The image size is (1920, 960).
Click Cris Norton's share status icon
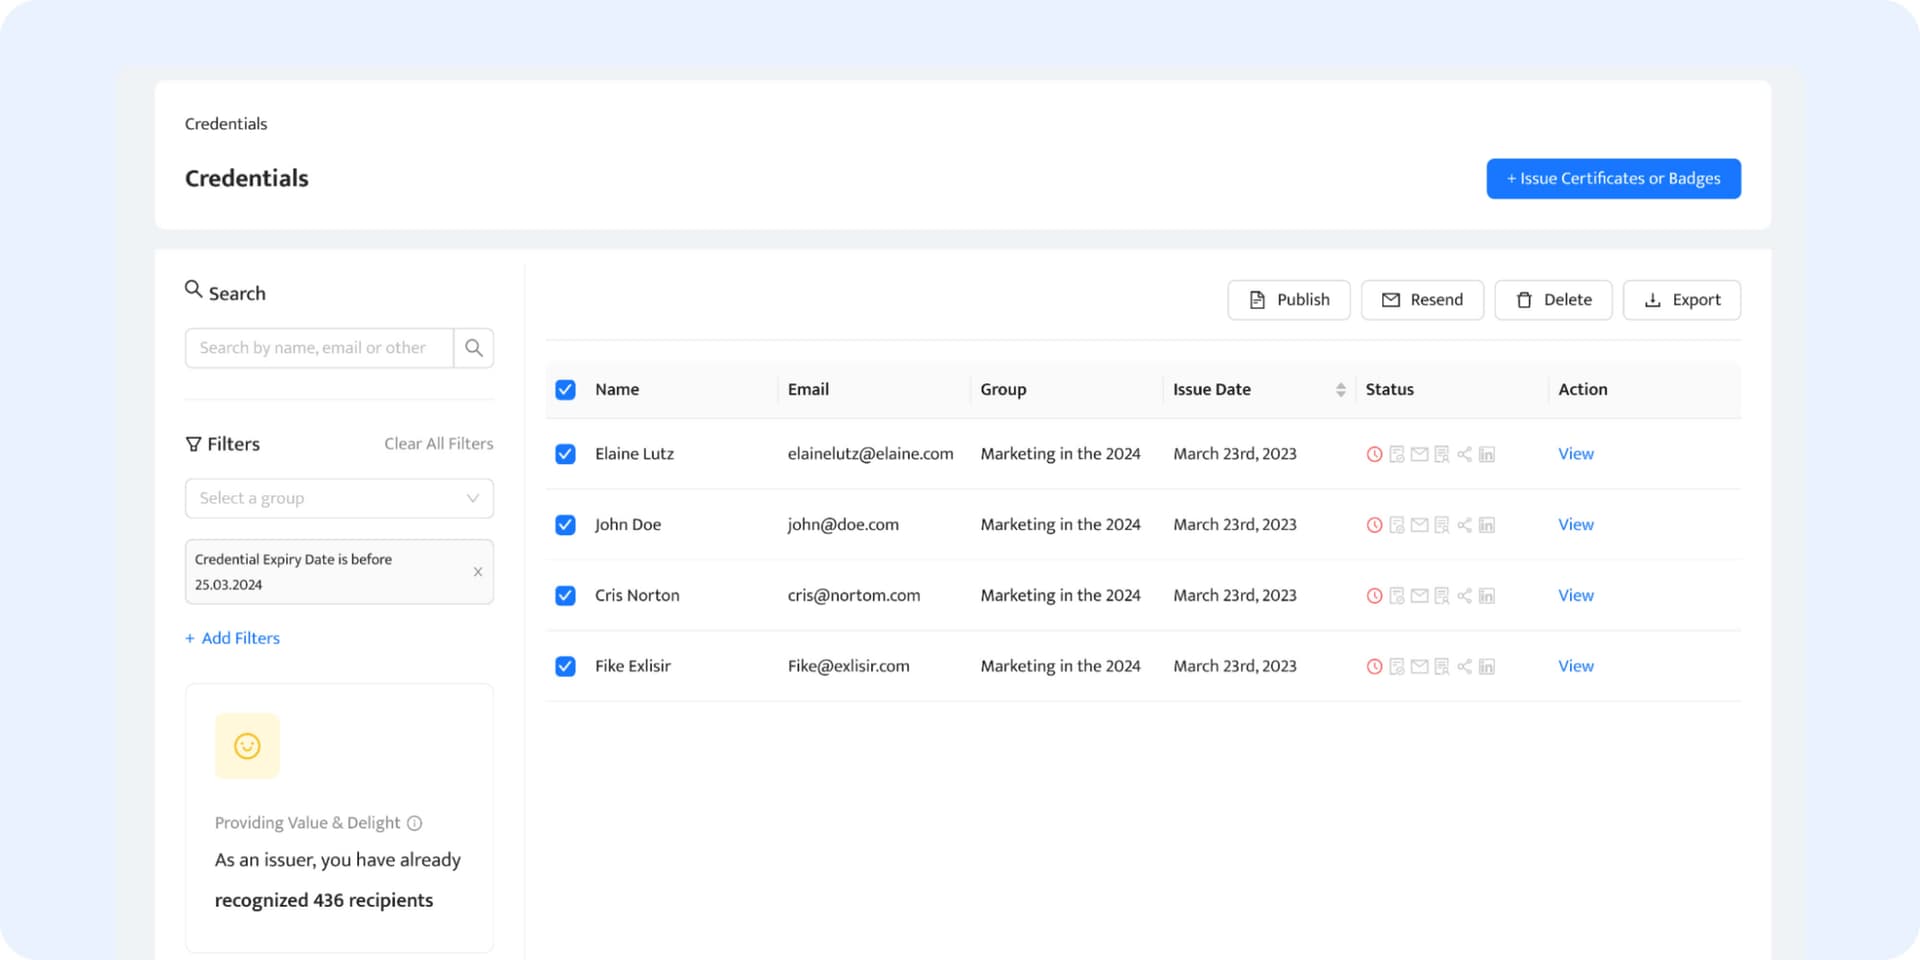point(1464,596)
